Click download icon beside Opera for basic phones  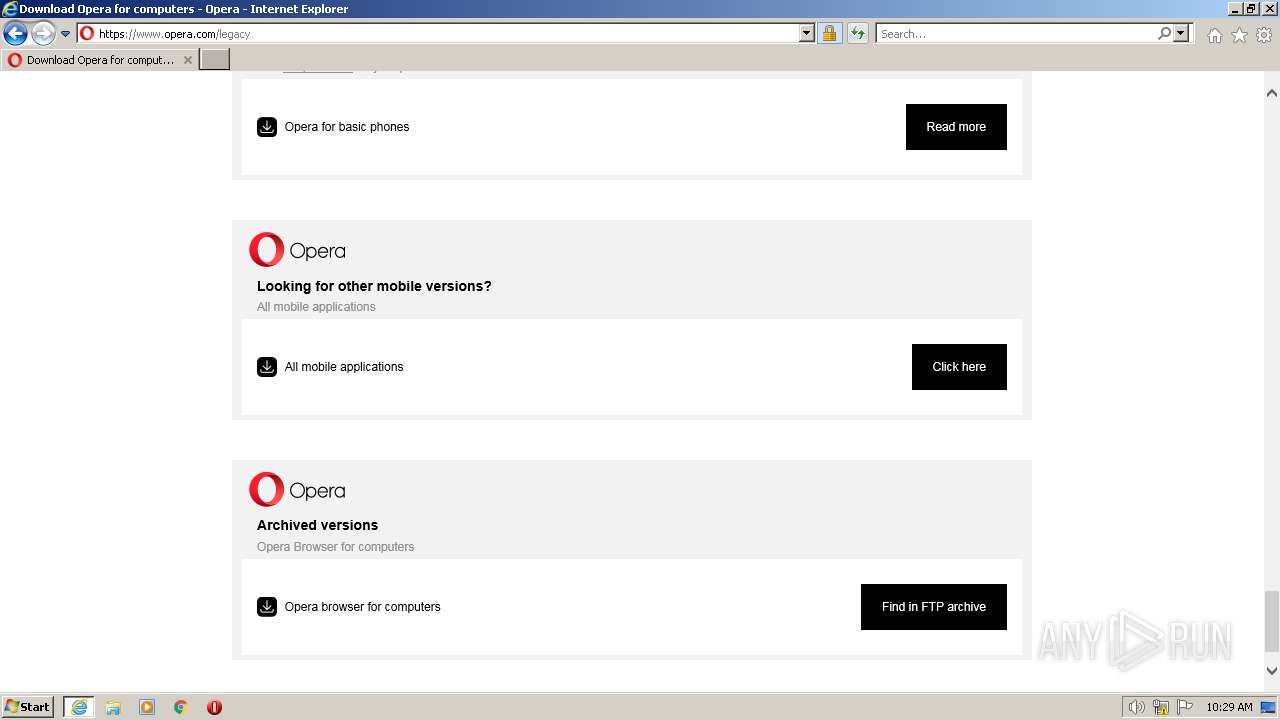(x=267, y=127)
